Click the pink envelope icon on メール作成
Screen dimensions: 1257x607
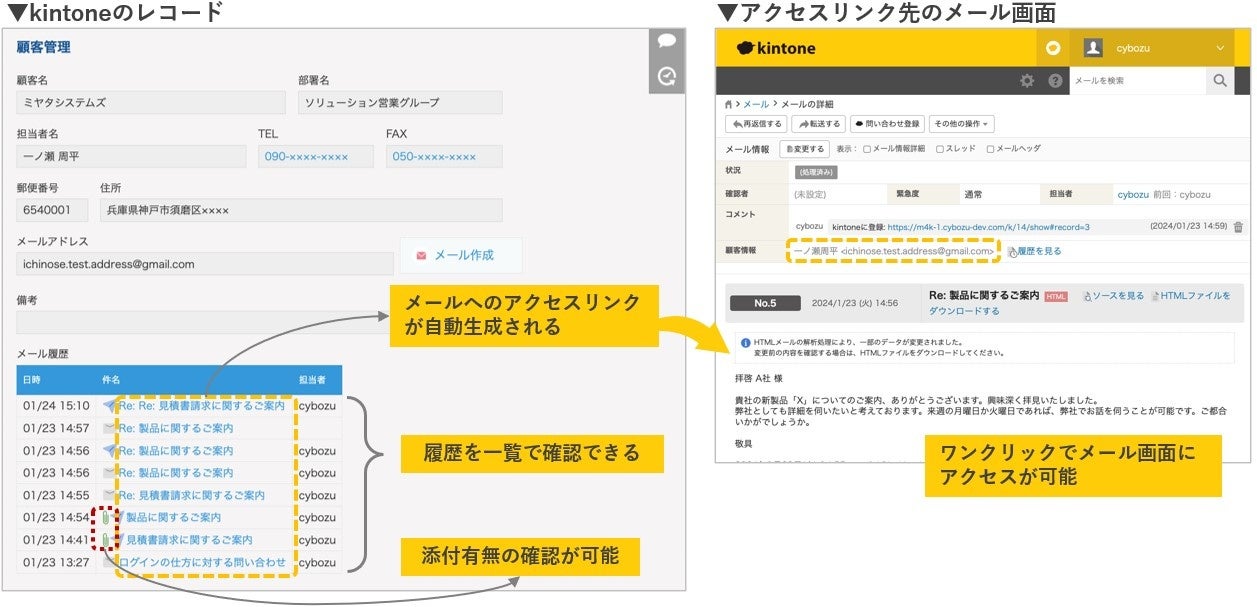point(421,255)
